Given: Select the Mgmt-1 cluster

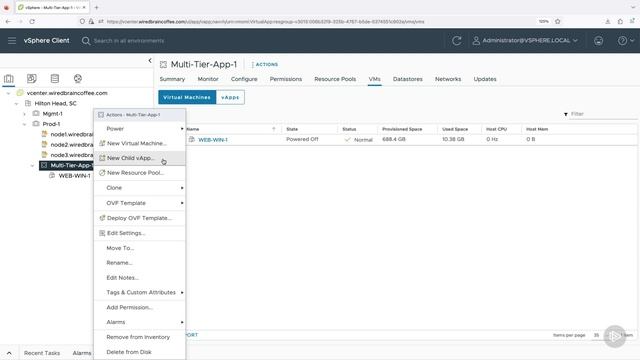Looking at the screenshot, I should coord(52,114).
